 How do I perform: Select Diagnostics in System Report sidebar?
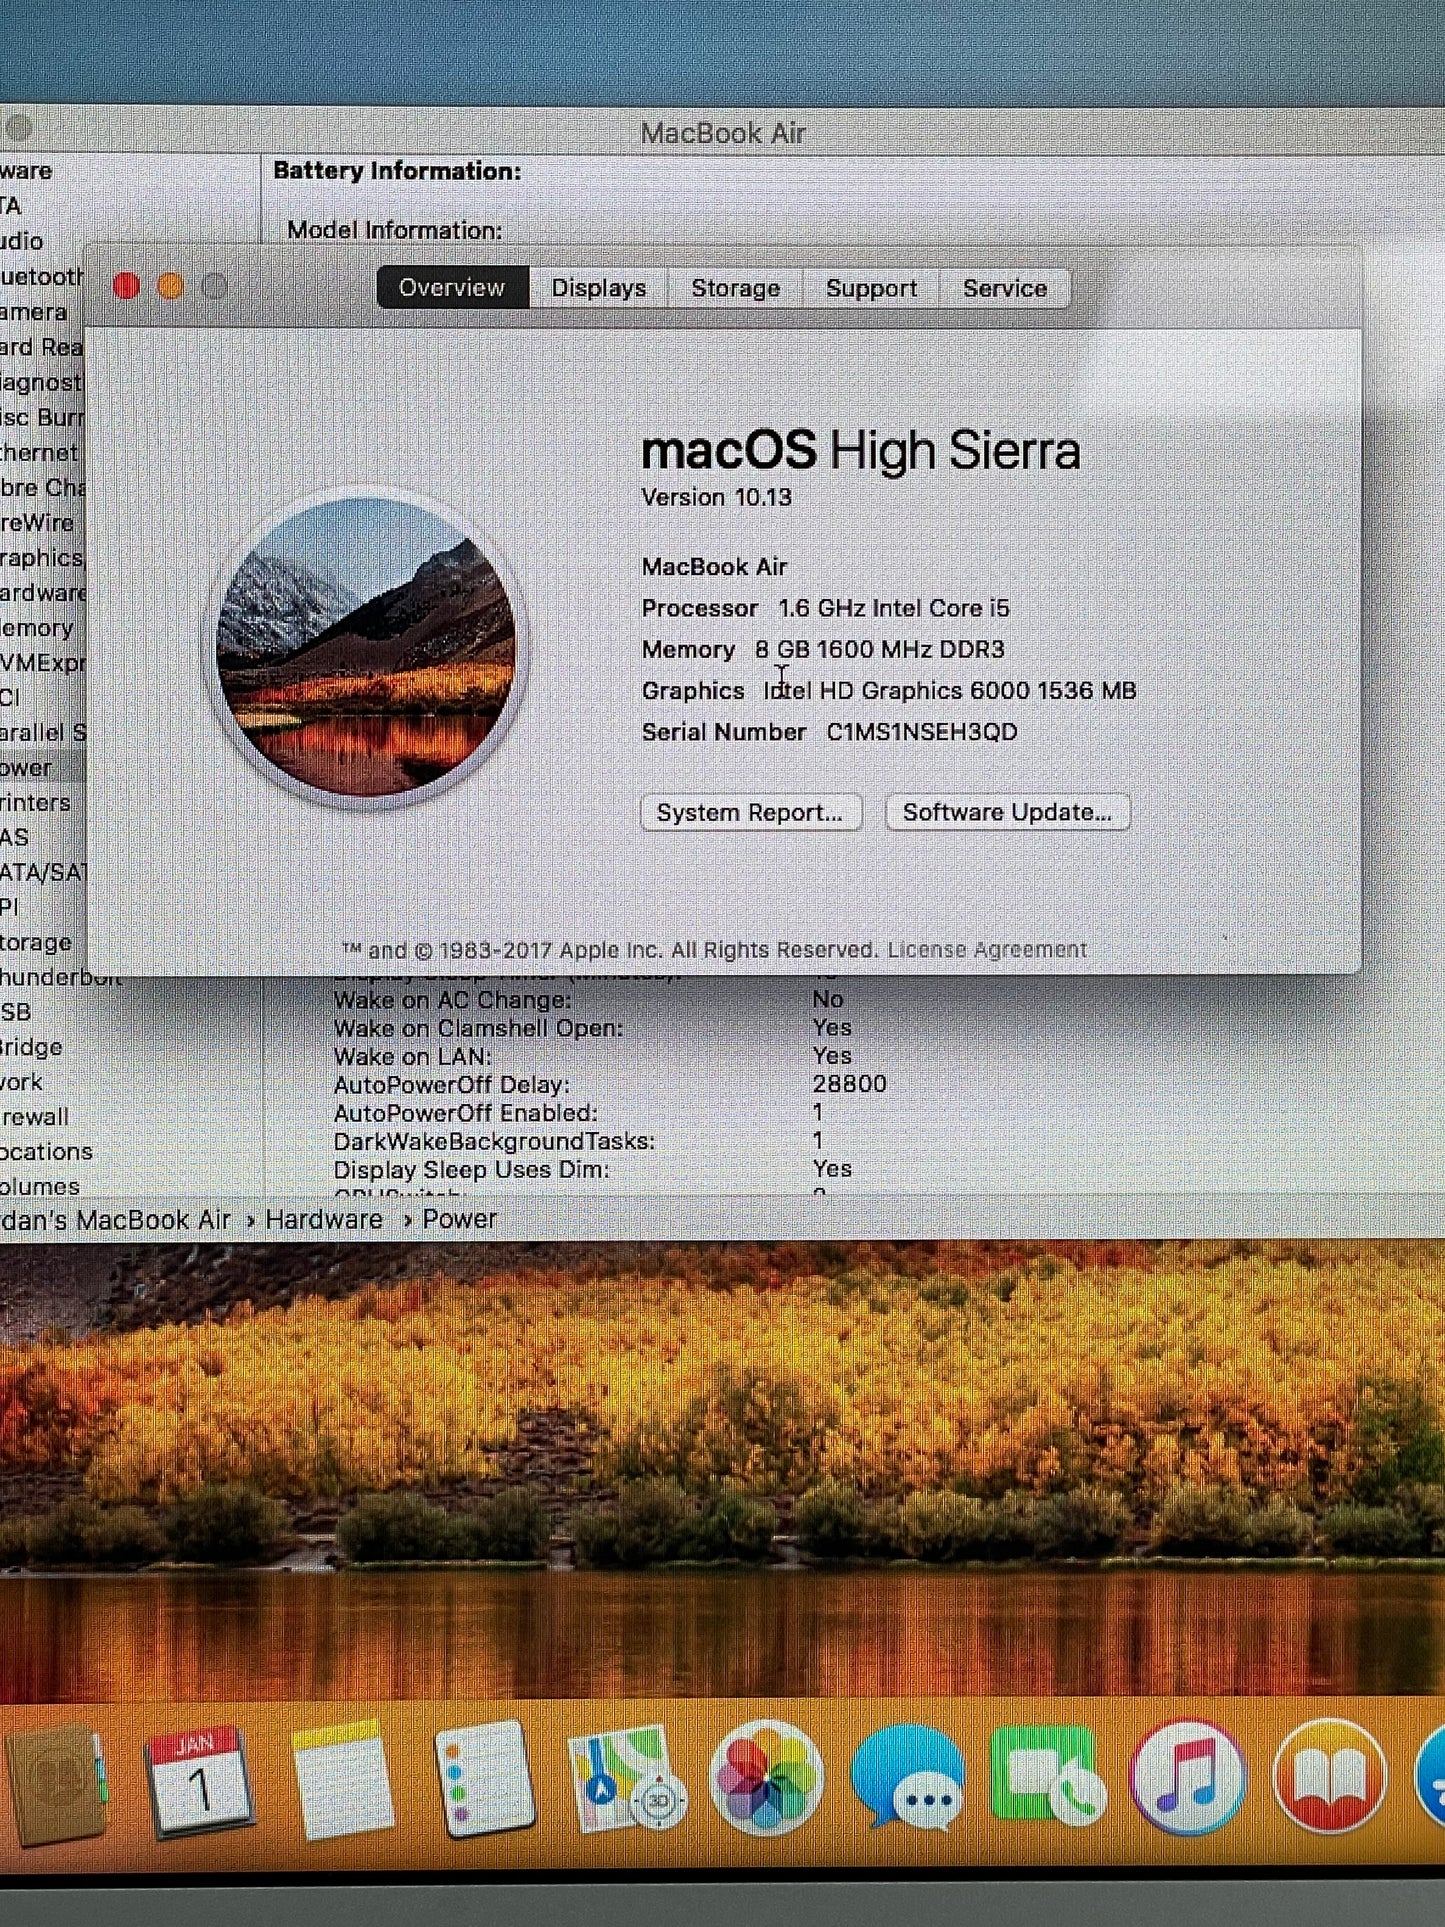(x=42, y=383)
